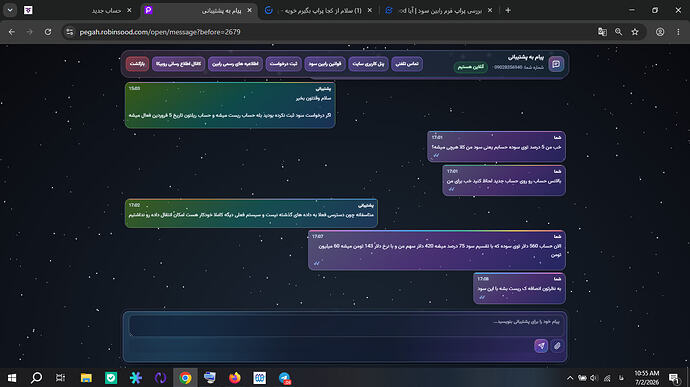Switch to the 'بررسی پراپ فرم رابین سود' tab
Viewport: 690px width, 387px height.
coord(439,10)
